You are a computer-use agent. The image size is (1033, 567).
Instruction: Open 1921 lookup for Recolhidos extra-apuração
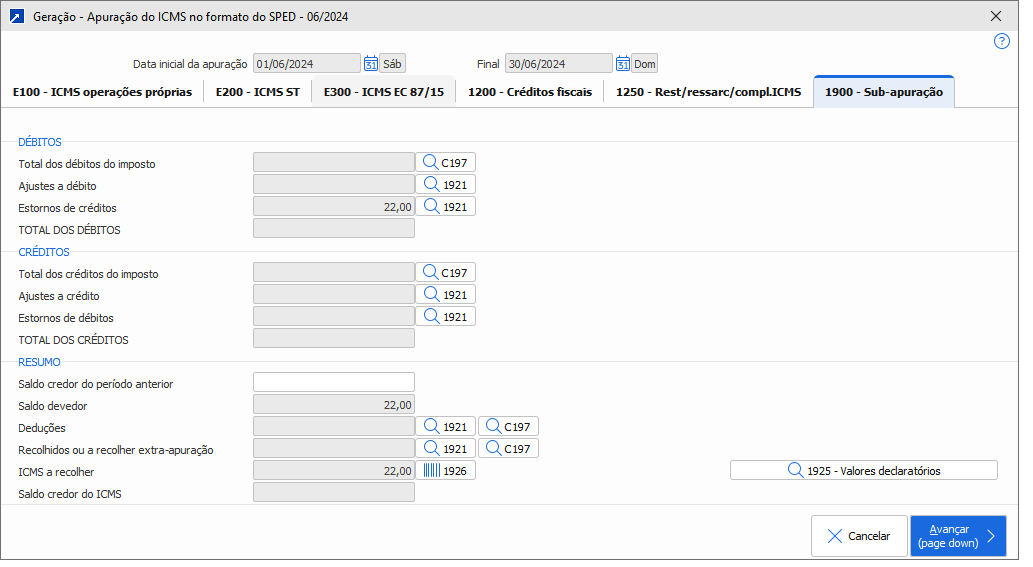coord(445,449)
